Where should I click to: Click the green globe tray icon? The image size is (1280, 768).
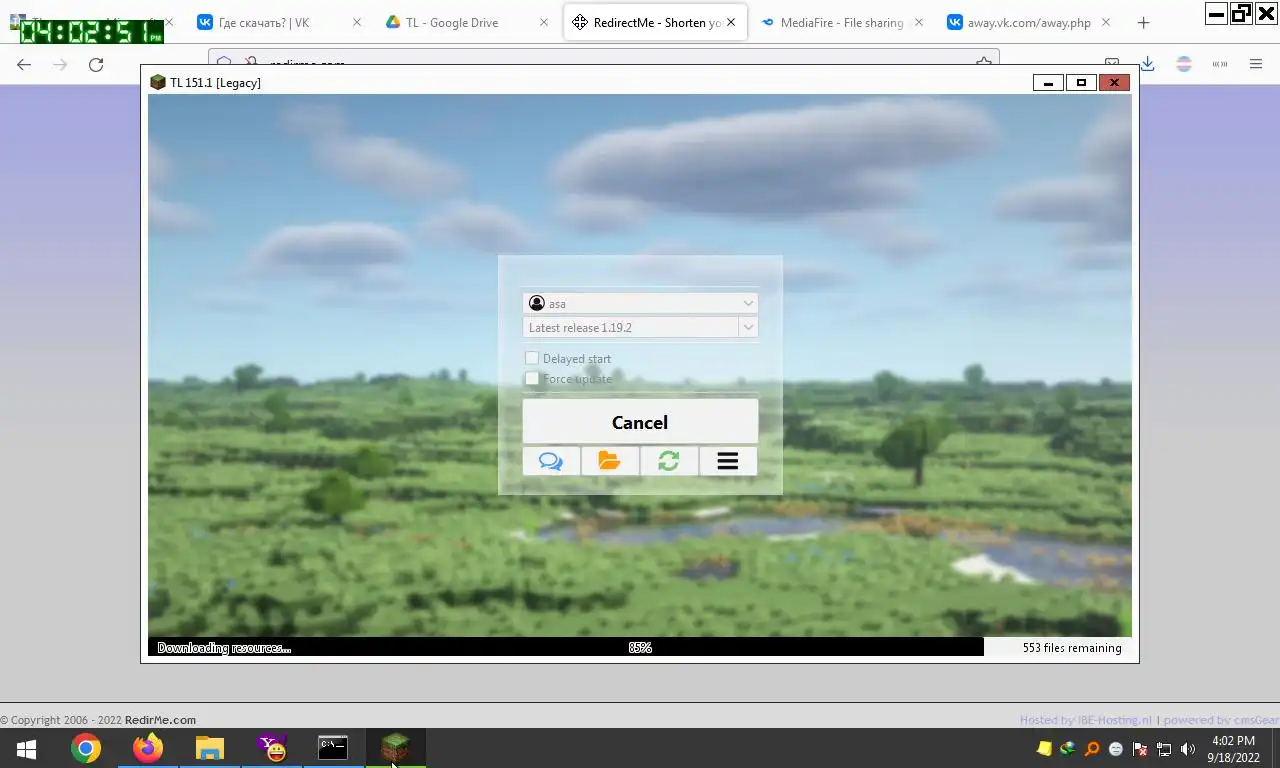(x=1068, y=748)
